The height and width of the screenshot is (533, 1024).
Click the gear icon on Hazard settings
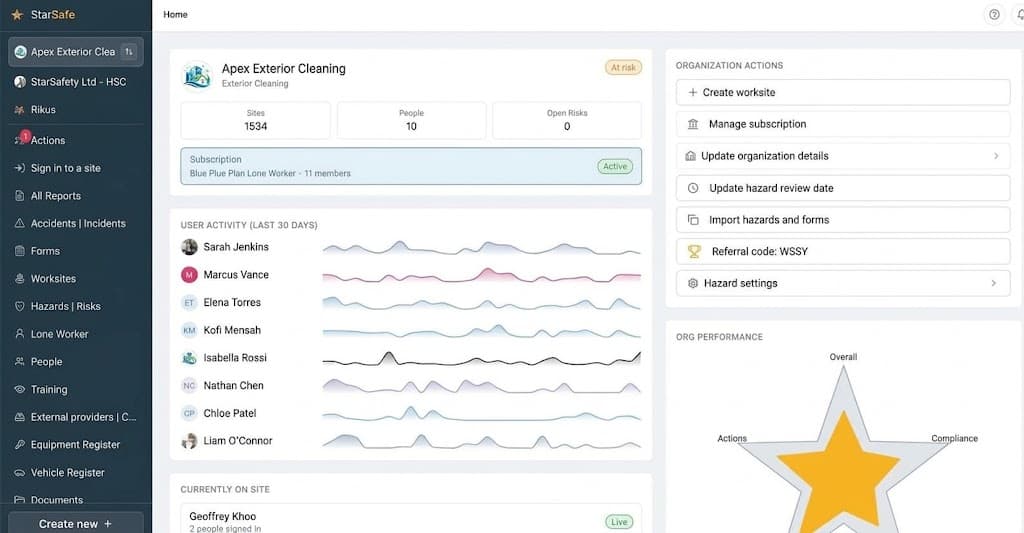pos(693,283)
